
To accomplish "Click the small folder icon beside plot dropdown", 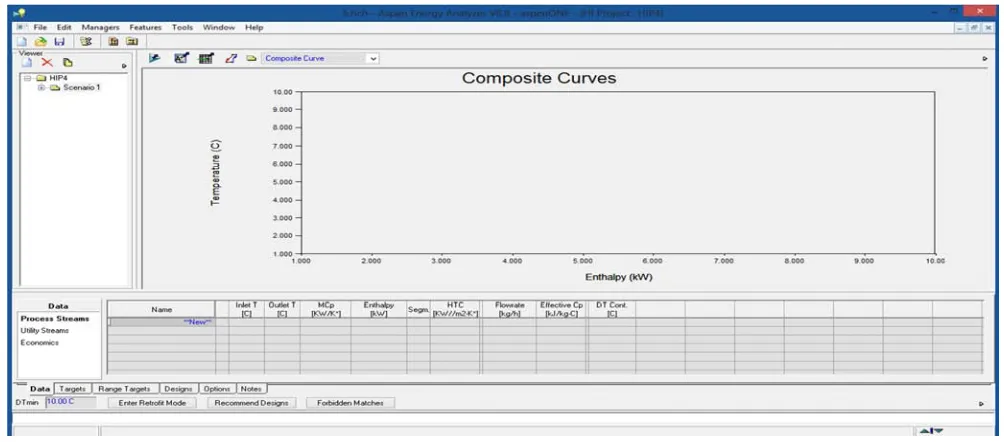I will point(252,58).
